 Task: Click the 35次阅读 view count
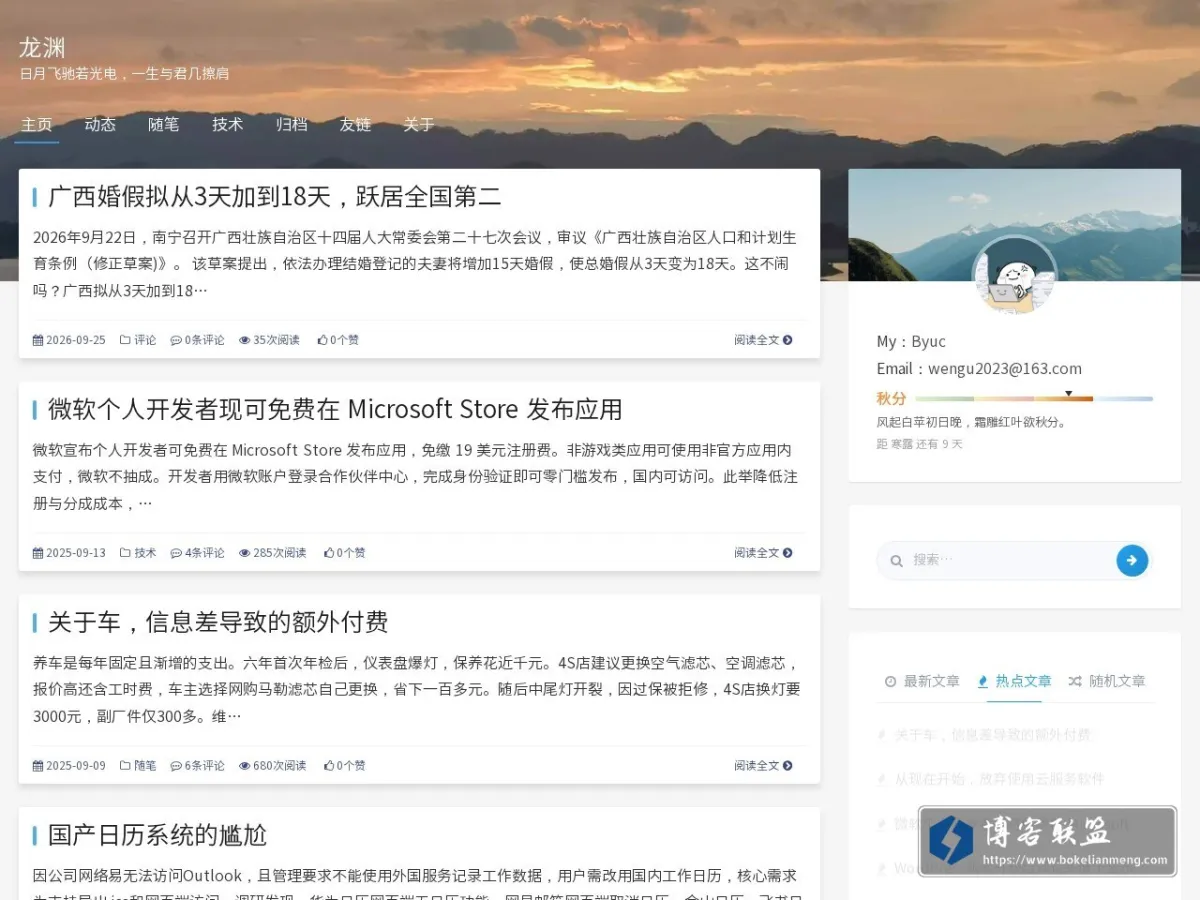point(276,340)
